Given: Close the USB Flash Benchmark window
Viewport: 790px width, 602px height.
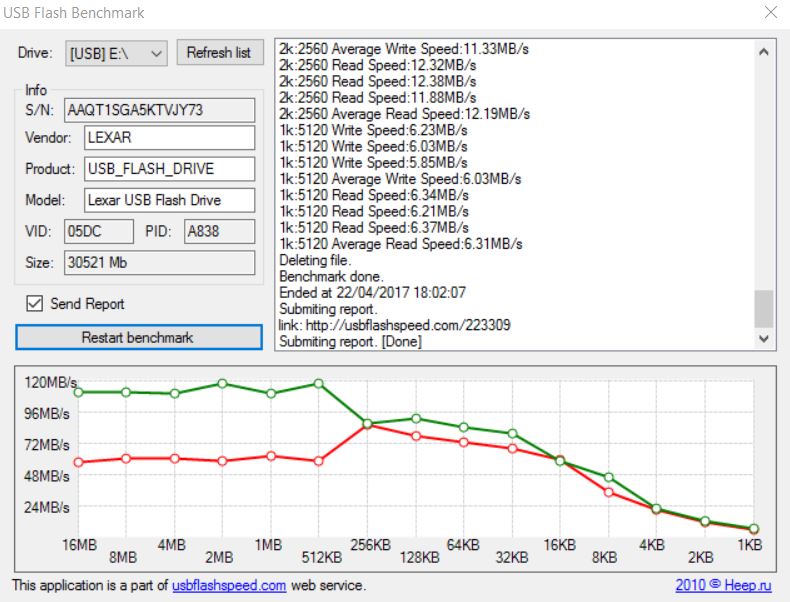Looking at the screenshot, I should click(768, 13).
